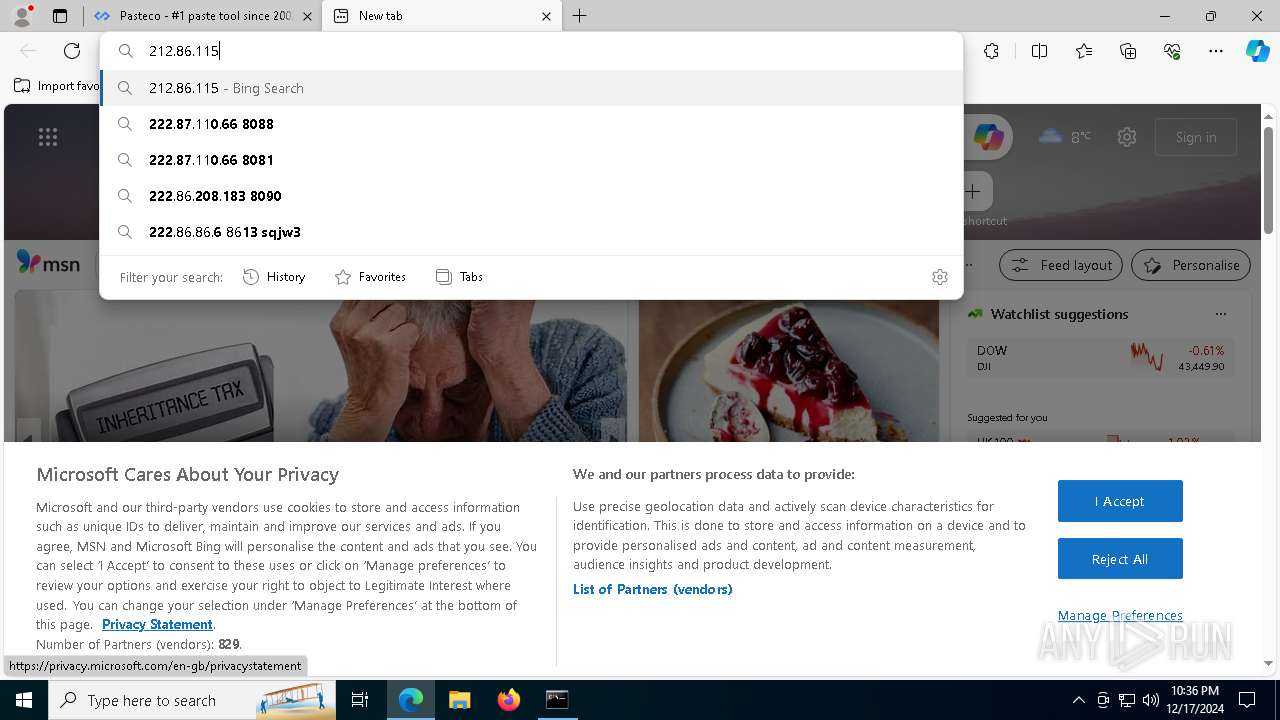Viewport: 1280px width, 720px height.
Task: Open the Inheritance Tax news thumbnail
Action: (322, 366)
